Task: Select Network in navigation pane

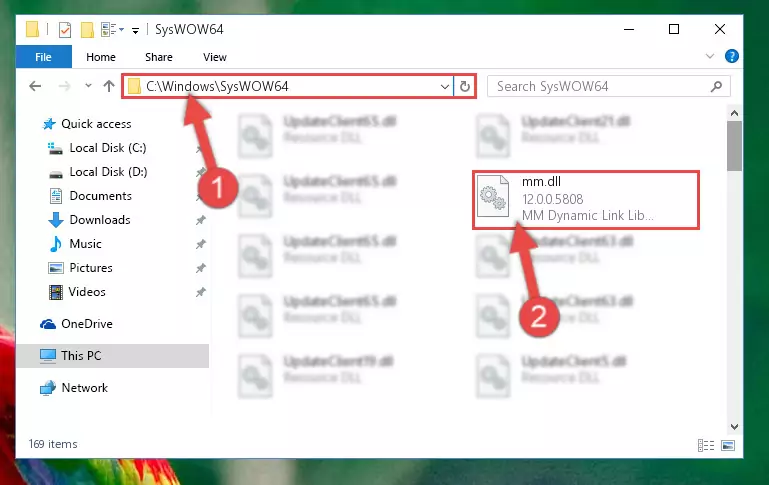Action: 84,388
